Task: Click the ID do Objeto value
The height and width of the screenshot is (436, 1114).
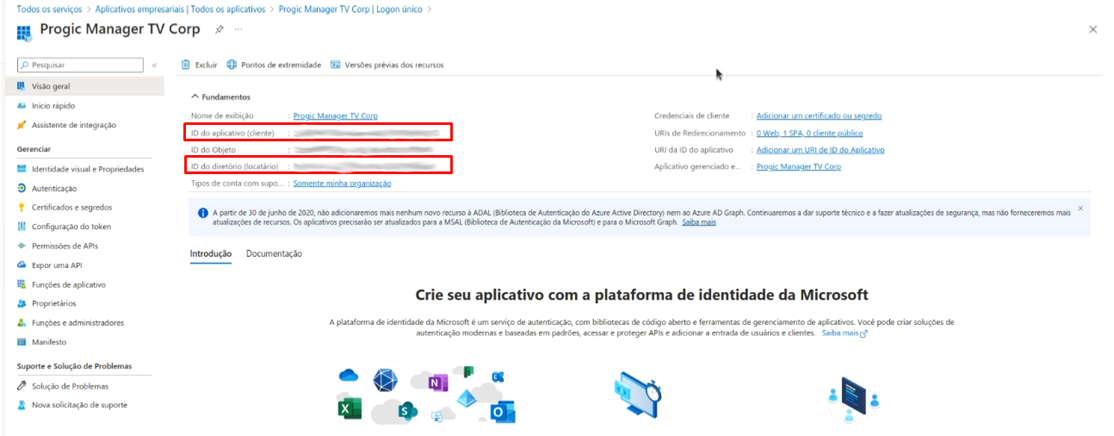Action: [364, 150]
